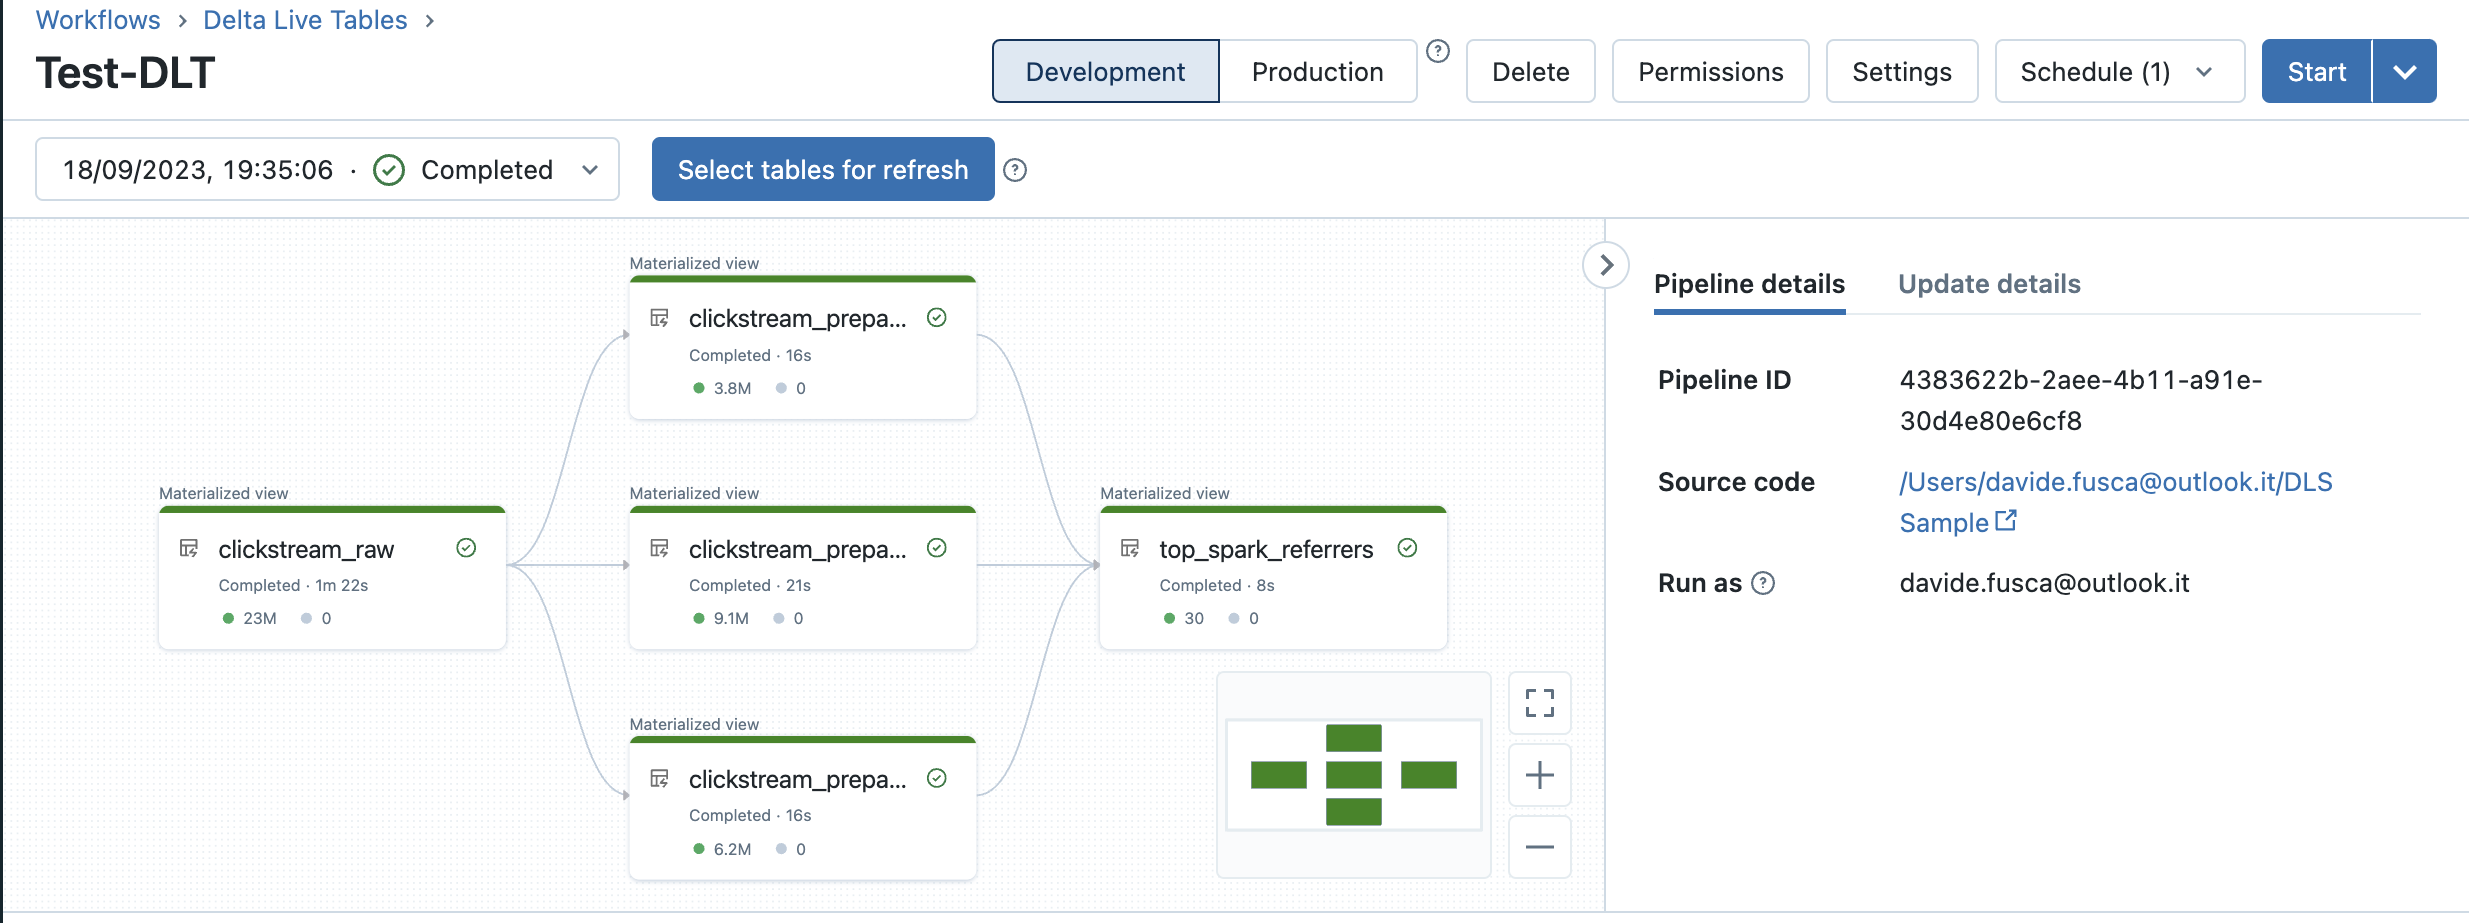Click the Run as info icon
This screenshot has height=923, width=2483.
[1763, 583]
